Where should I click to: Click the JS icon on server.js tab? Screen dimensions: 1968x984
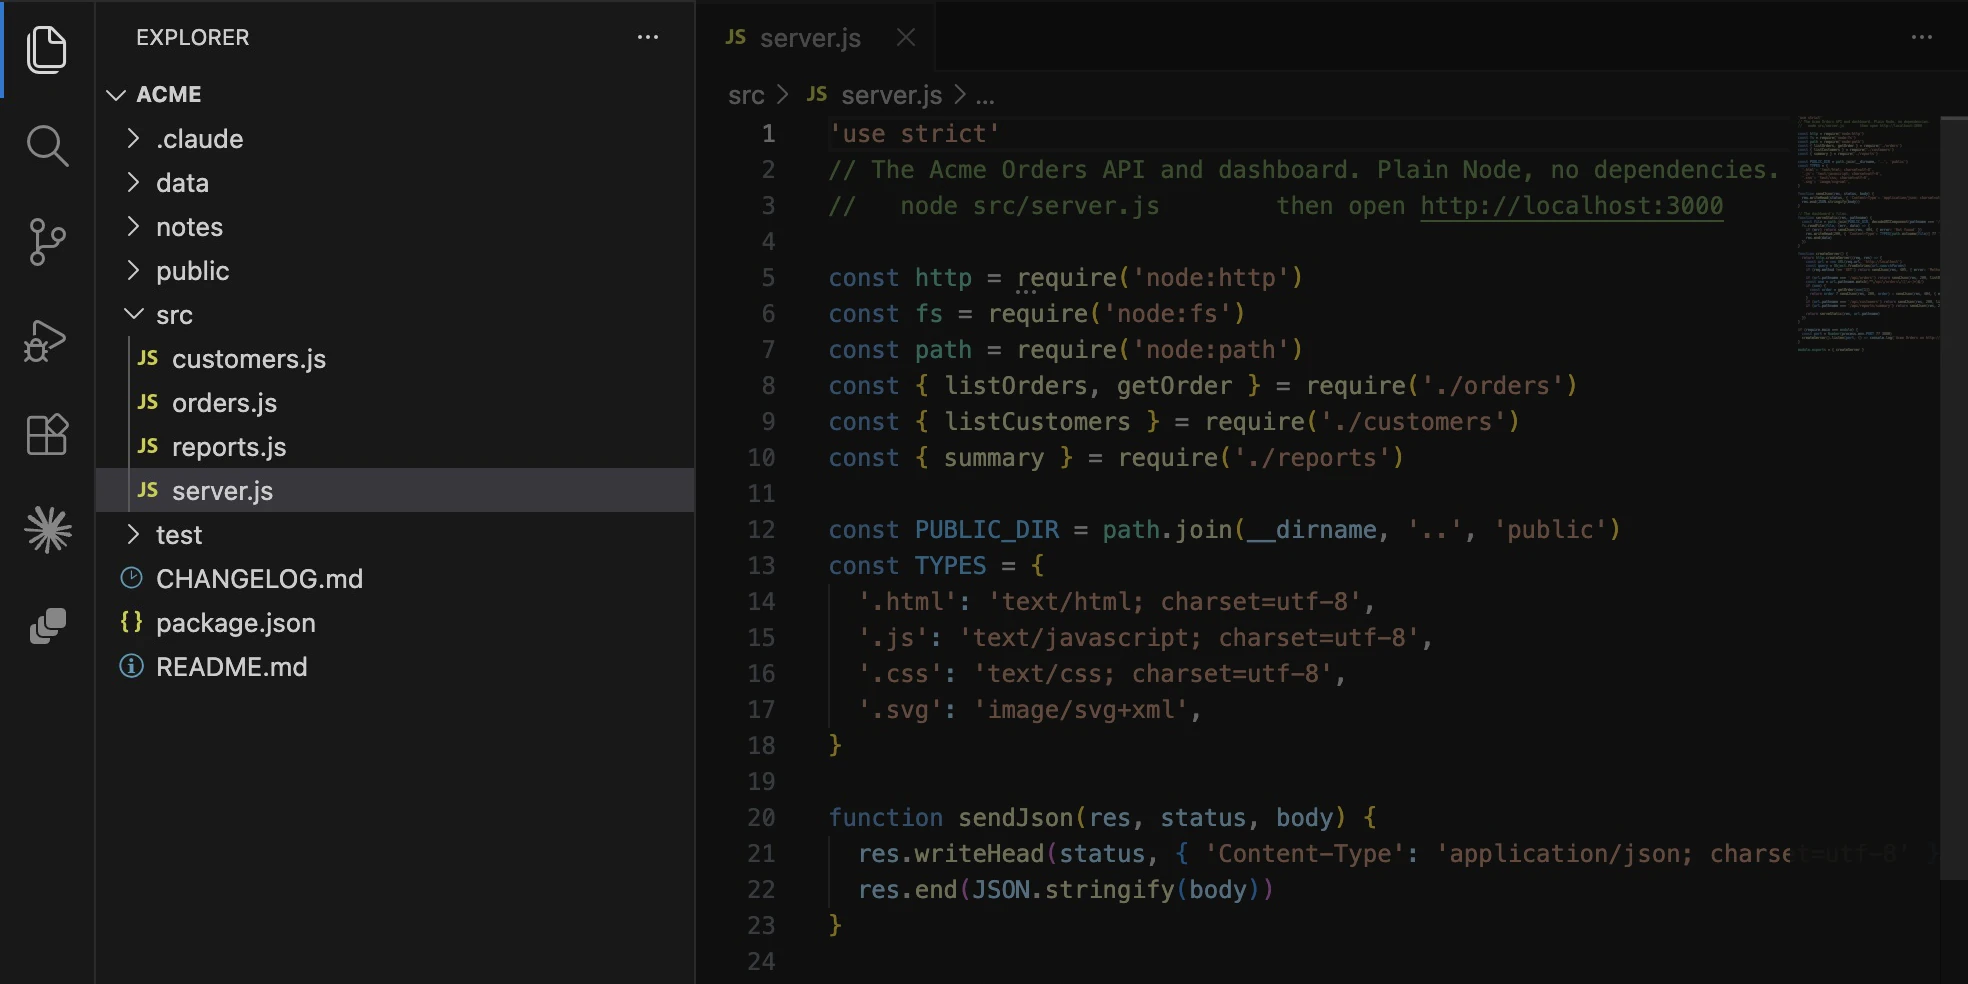pyautogui.click(x=736, y=38)
